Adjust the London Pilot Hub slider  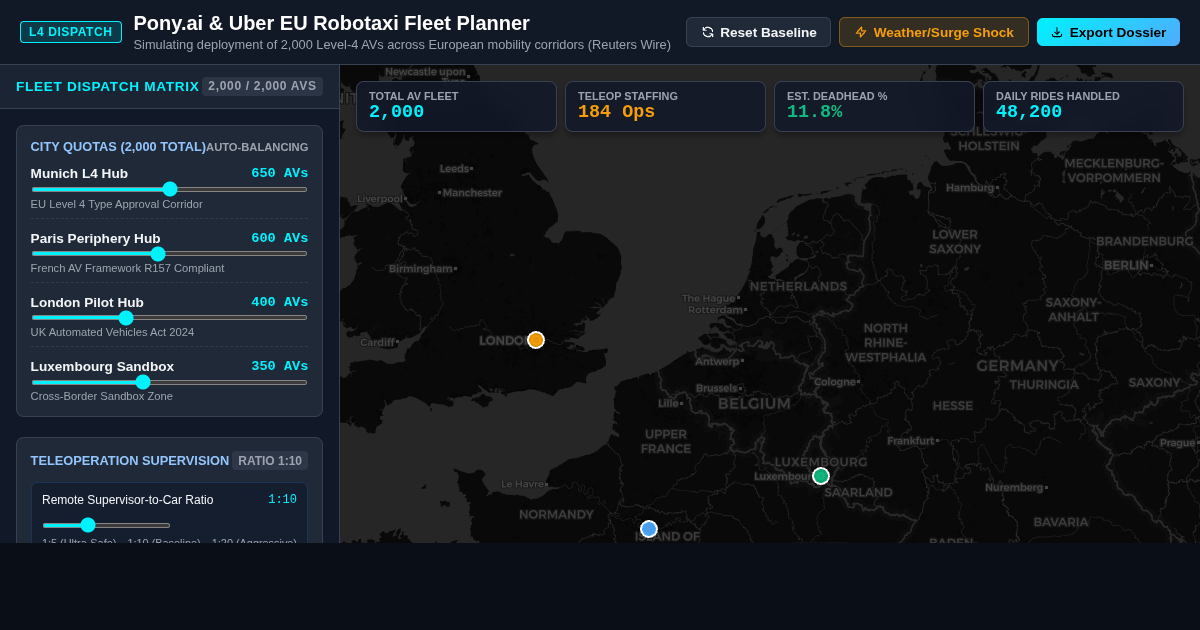click(x=169, y=317)
